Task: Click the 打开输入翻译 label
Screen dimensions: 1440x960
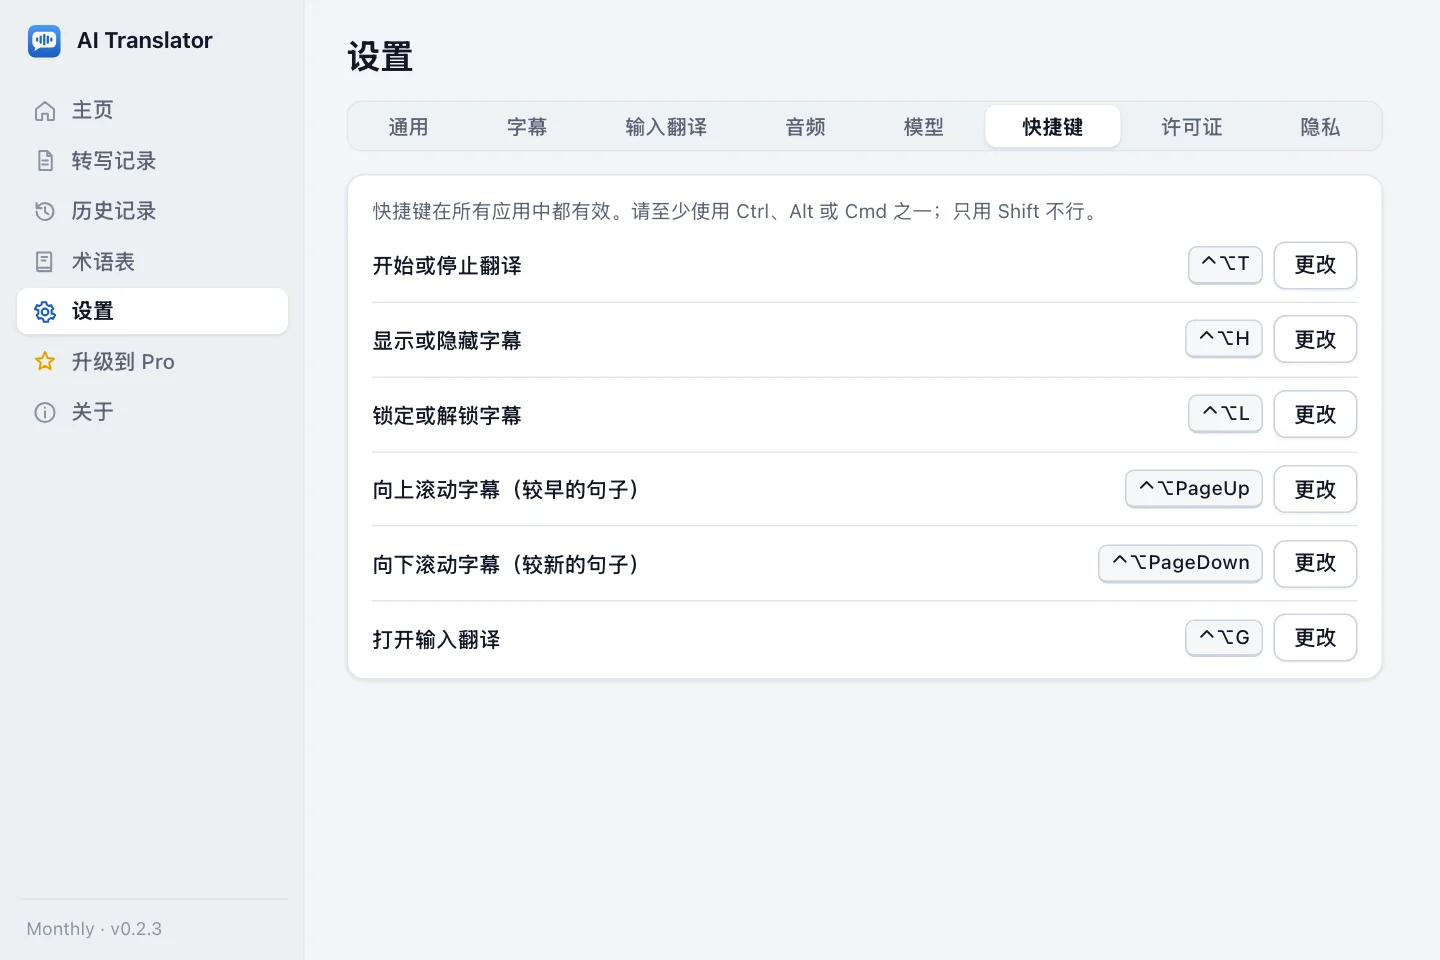Action: (436, 640)
